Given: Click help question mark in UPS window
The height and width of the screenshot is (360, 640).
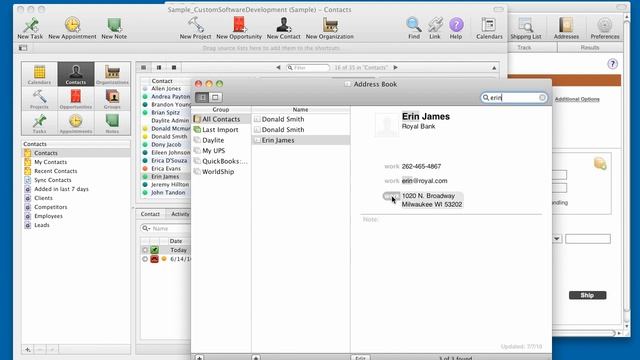Looking at the screenshot, I should [612, 64].
